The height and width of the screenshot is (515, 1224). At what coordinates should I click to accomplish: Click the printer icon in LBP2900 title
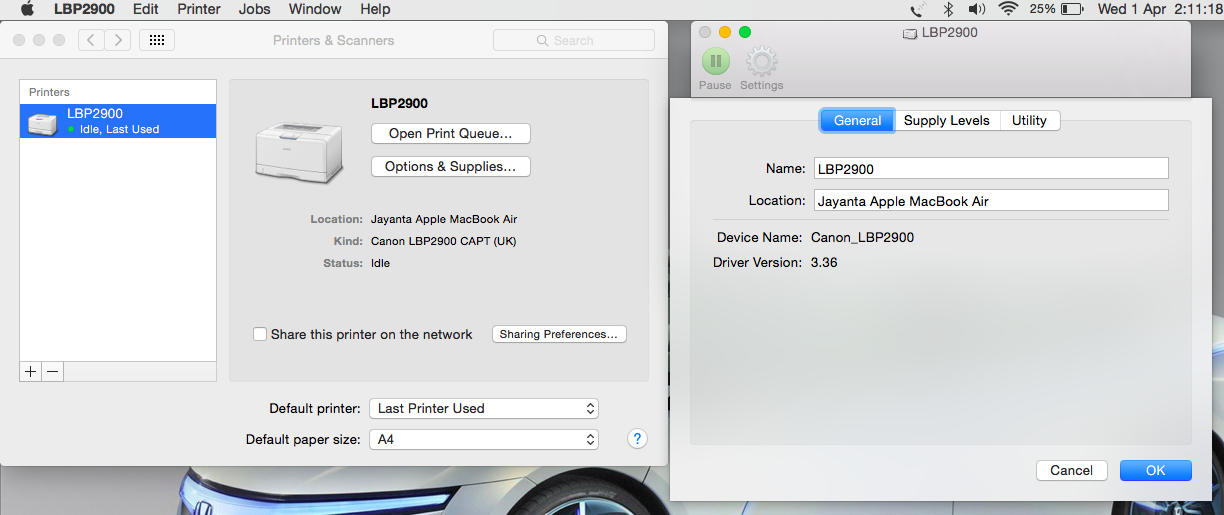click(909, 33)
